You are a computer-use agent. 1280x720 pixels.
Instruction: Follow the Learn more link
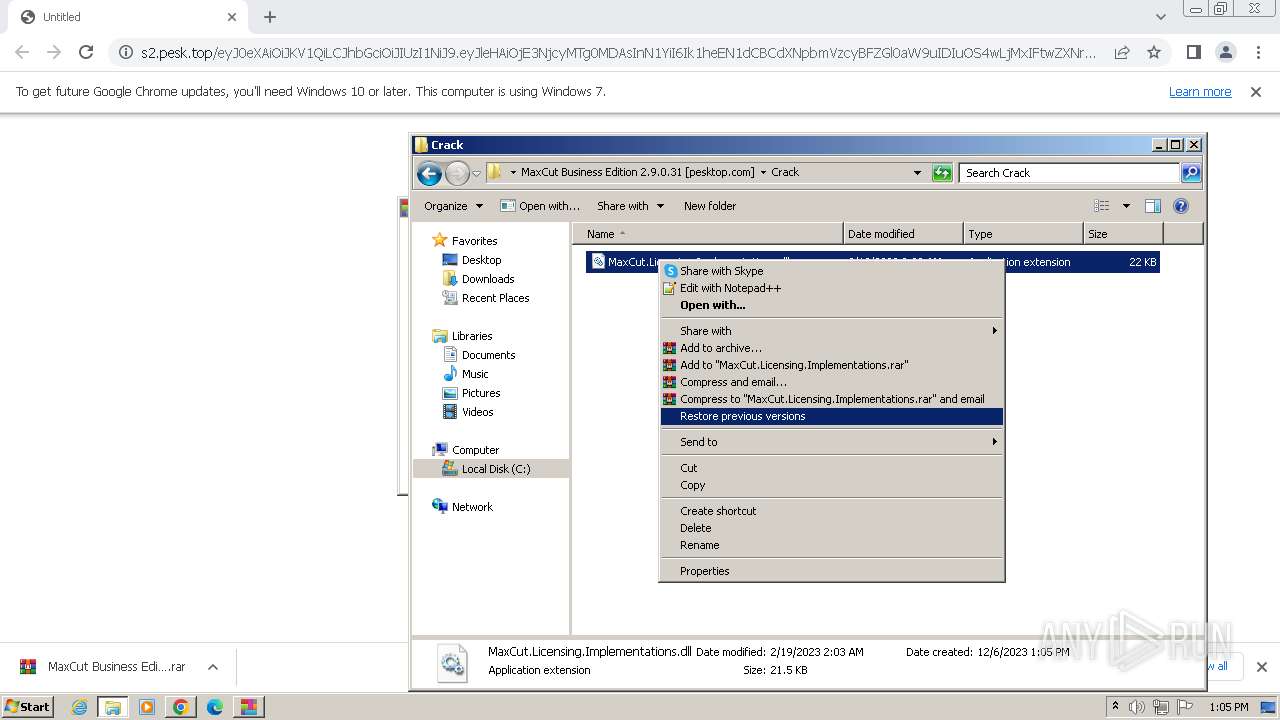pyautogui.click(x=1200, y=91)
